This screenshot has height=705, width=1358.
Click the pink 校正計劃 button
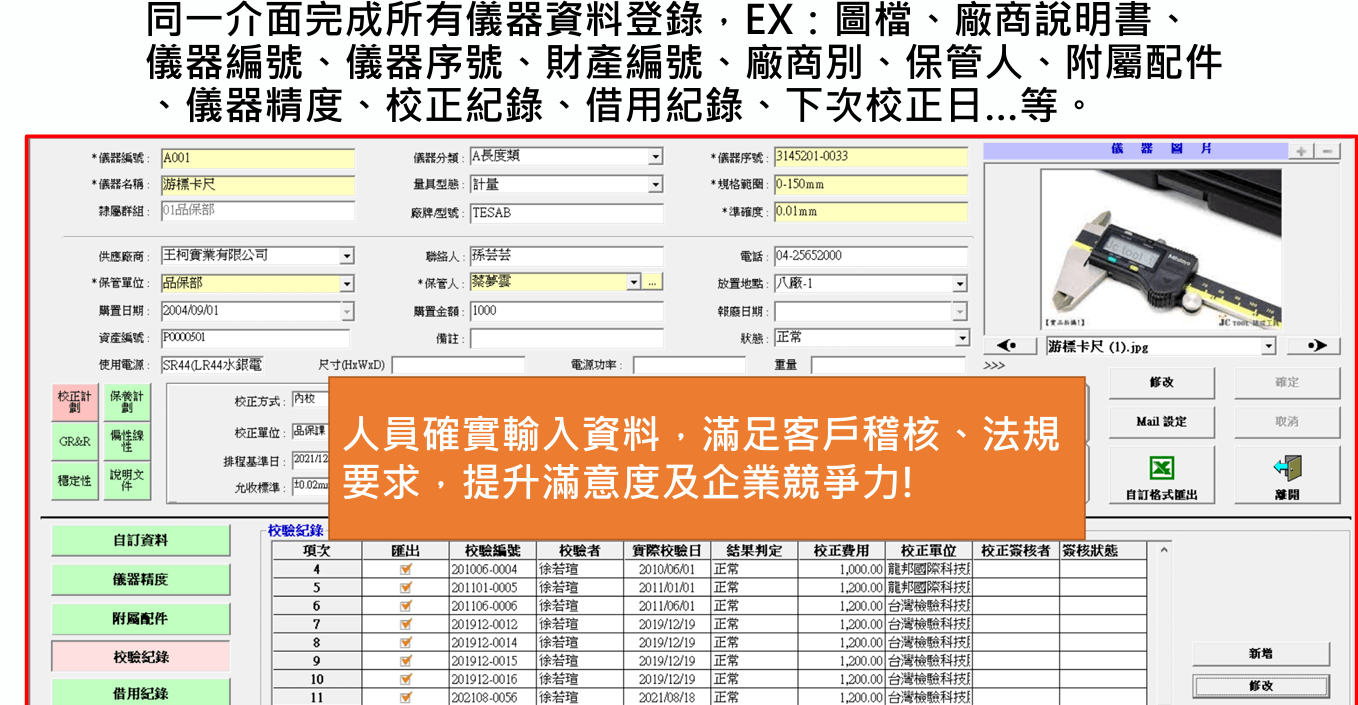74,403
